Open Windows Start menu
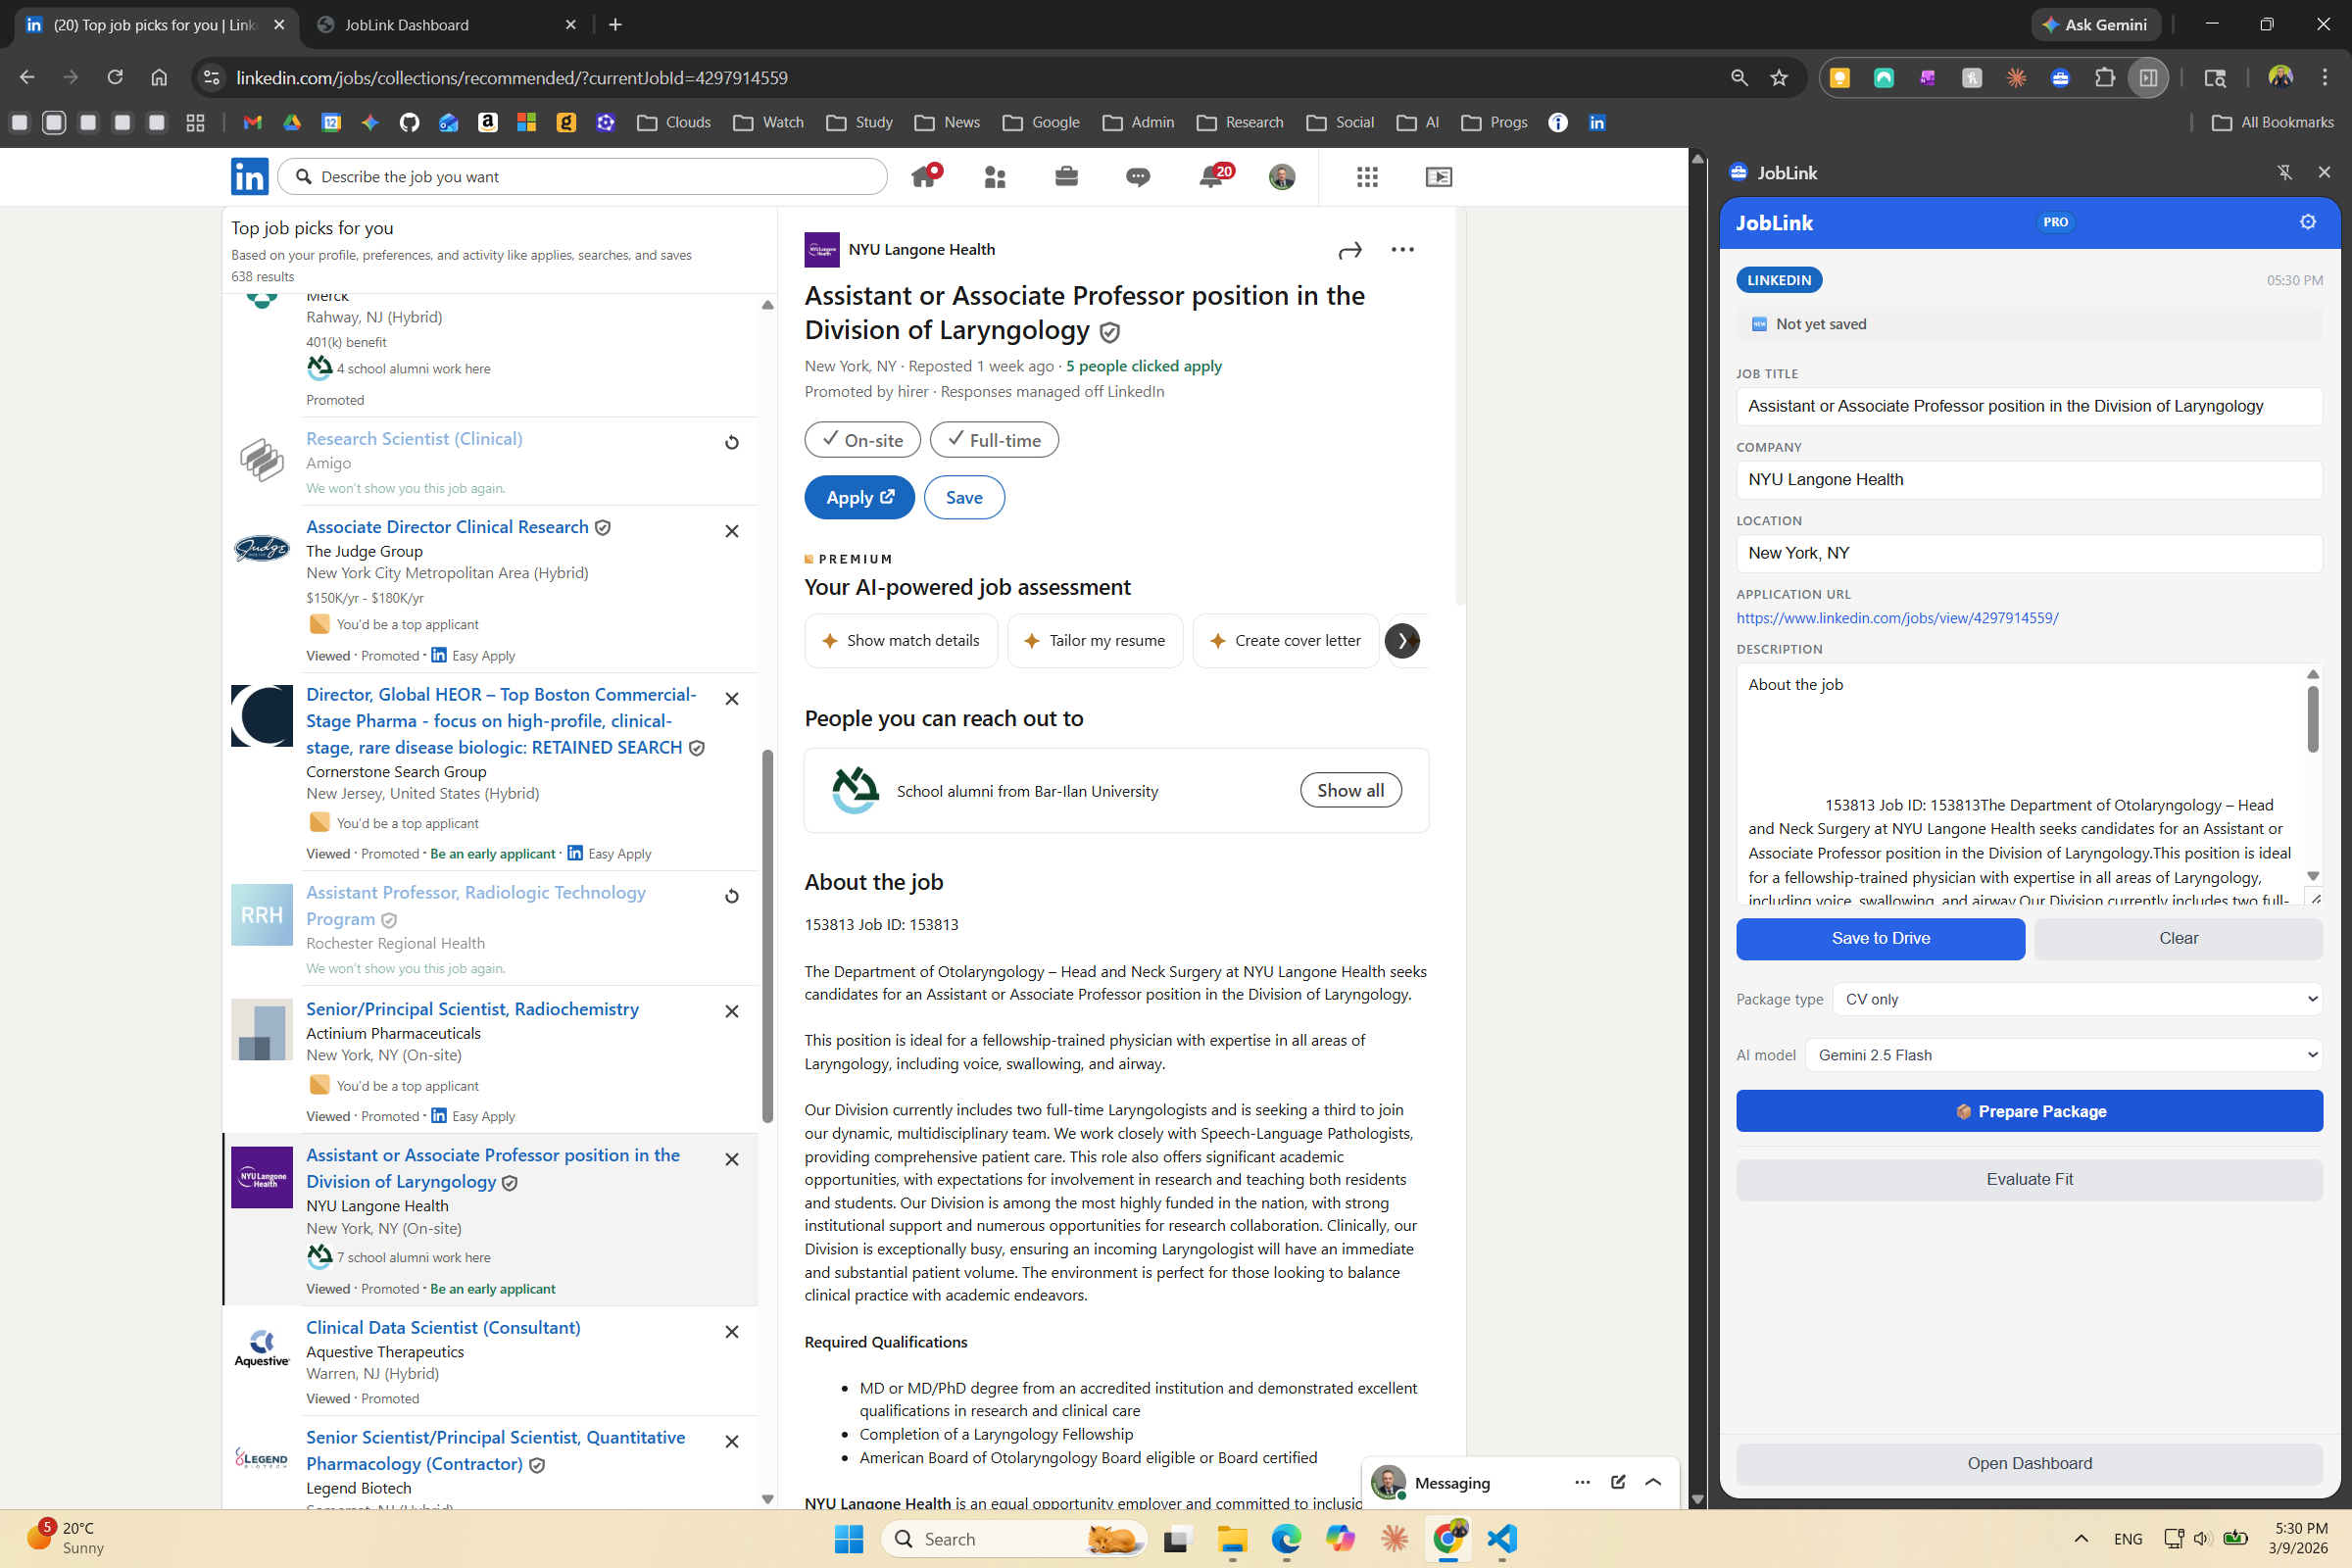 848,1539
